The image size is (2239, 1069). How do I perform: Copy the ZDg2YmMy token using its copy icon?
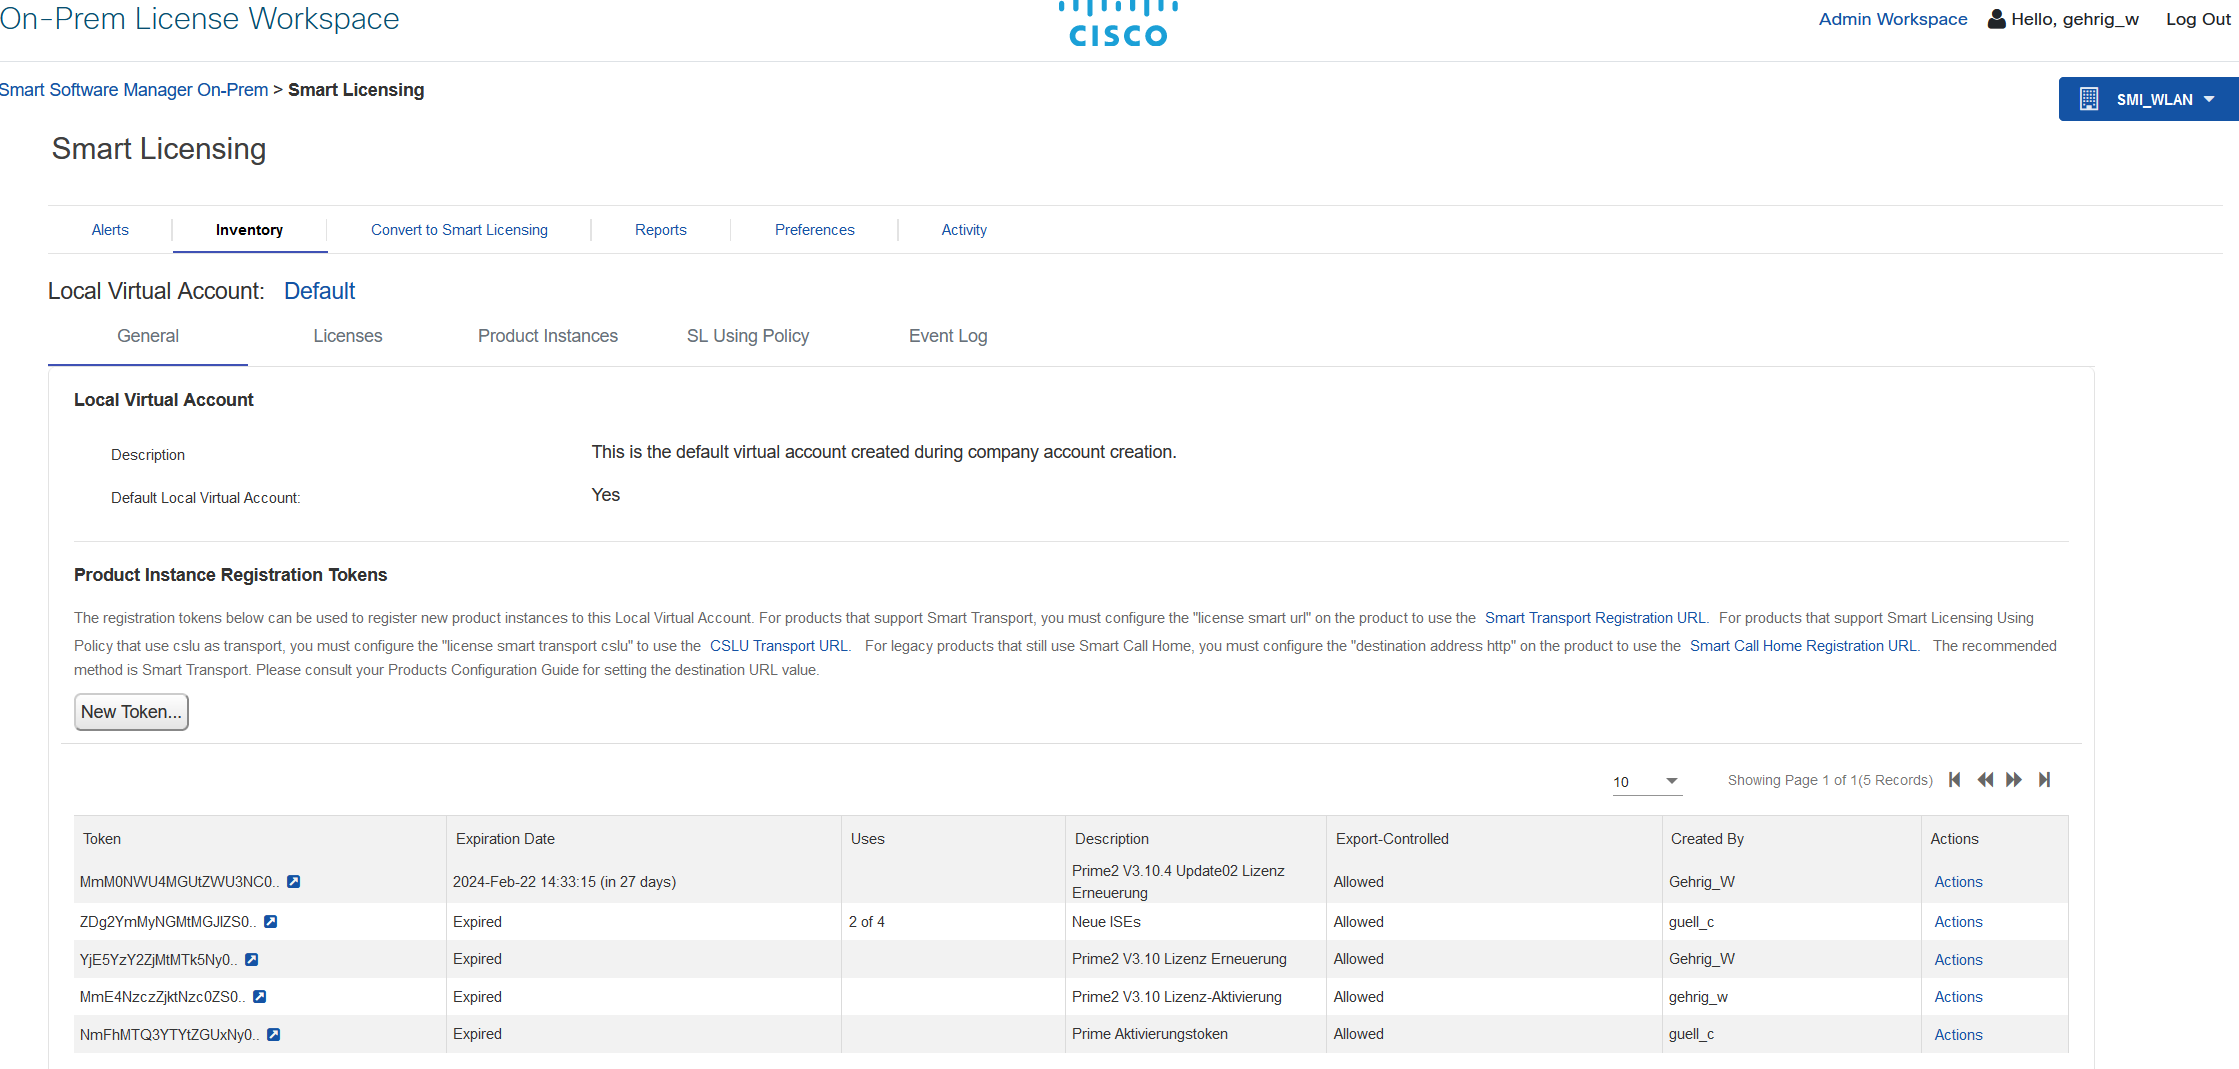(x=272, y=921)
